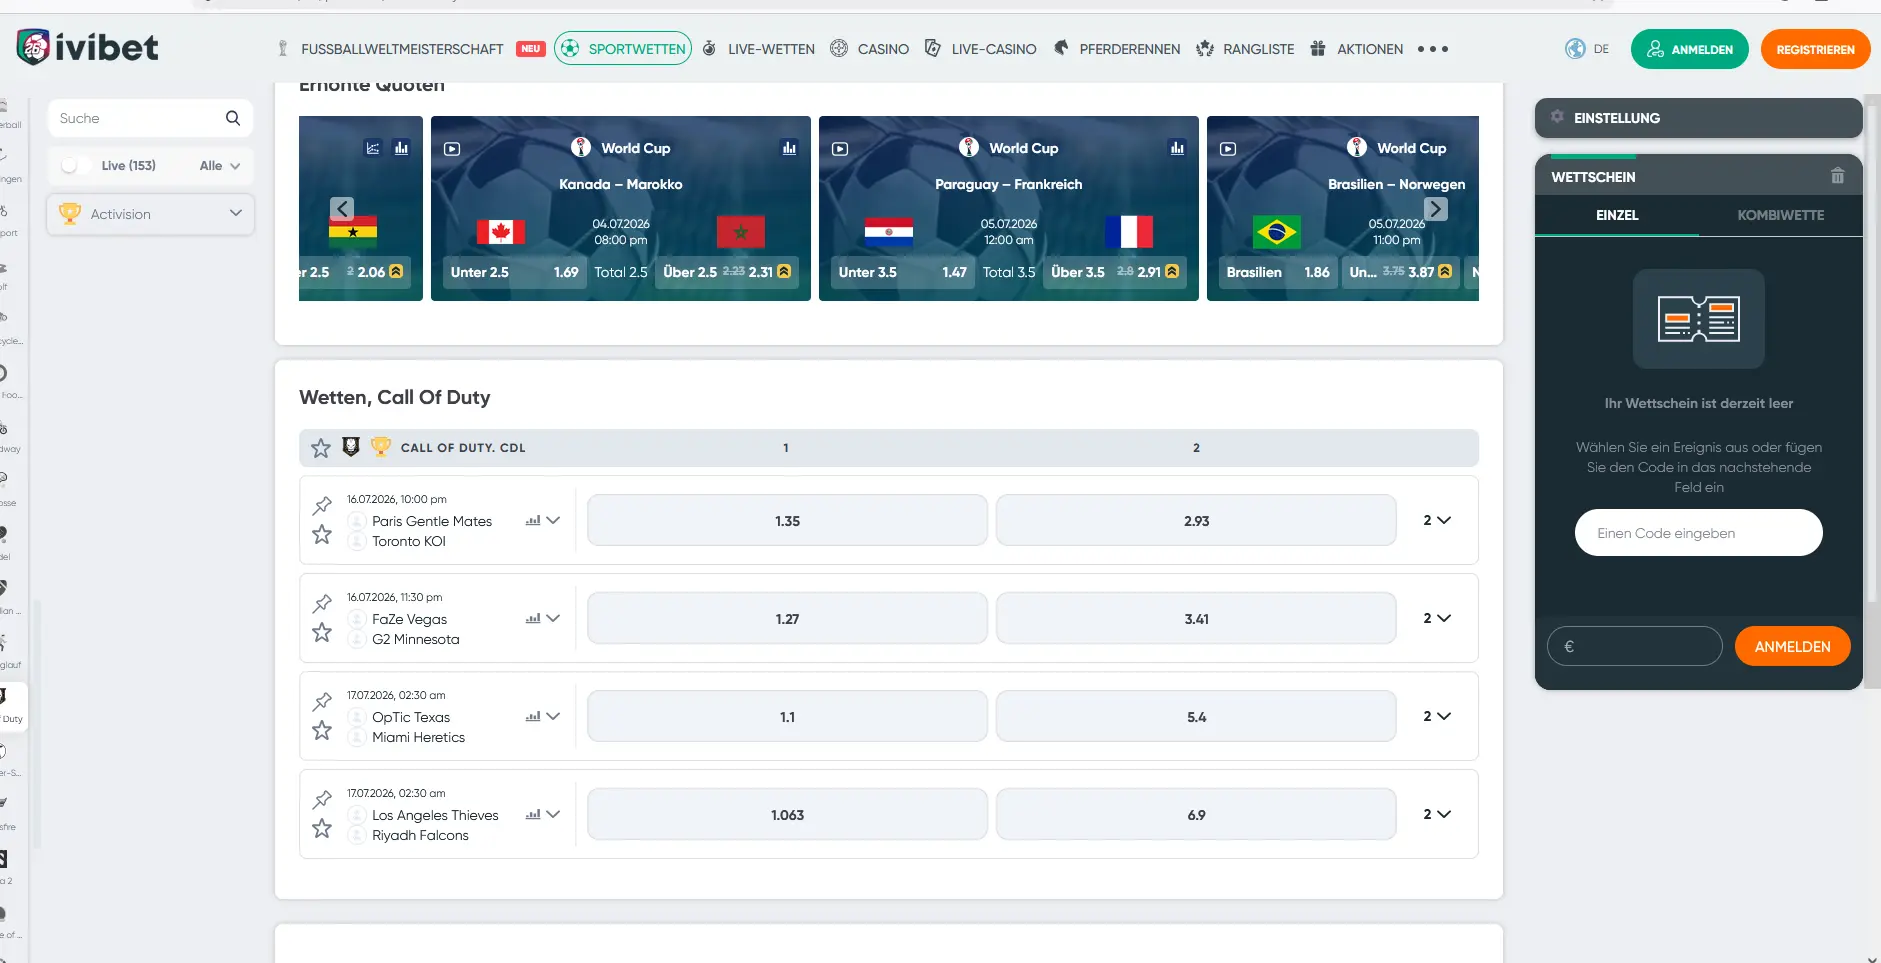Expand more markets for Los Angeles Thieves match
Image resolution: width=1881 pixels, height=963 pixels.
(x=1437, y=814)
